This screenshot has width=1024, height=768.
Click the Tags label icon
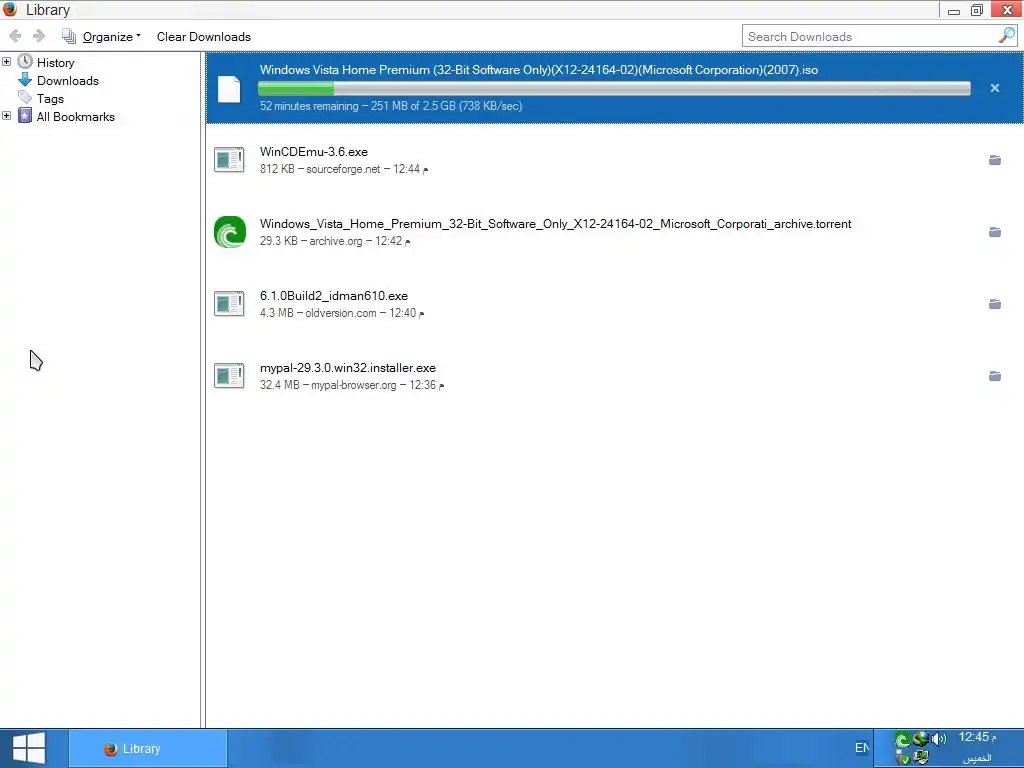tap(25, 98)
